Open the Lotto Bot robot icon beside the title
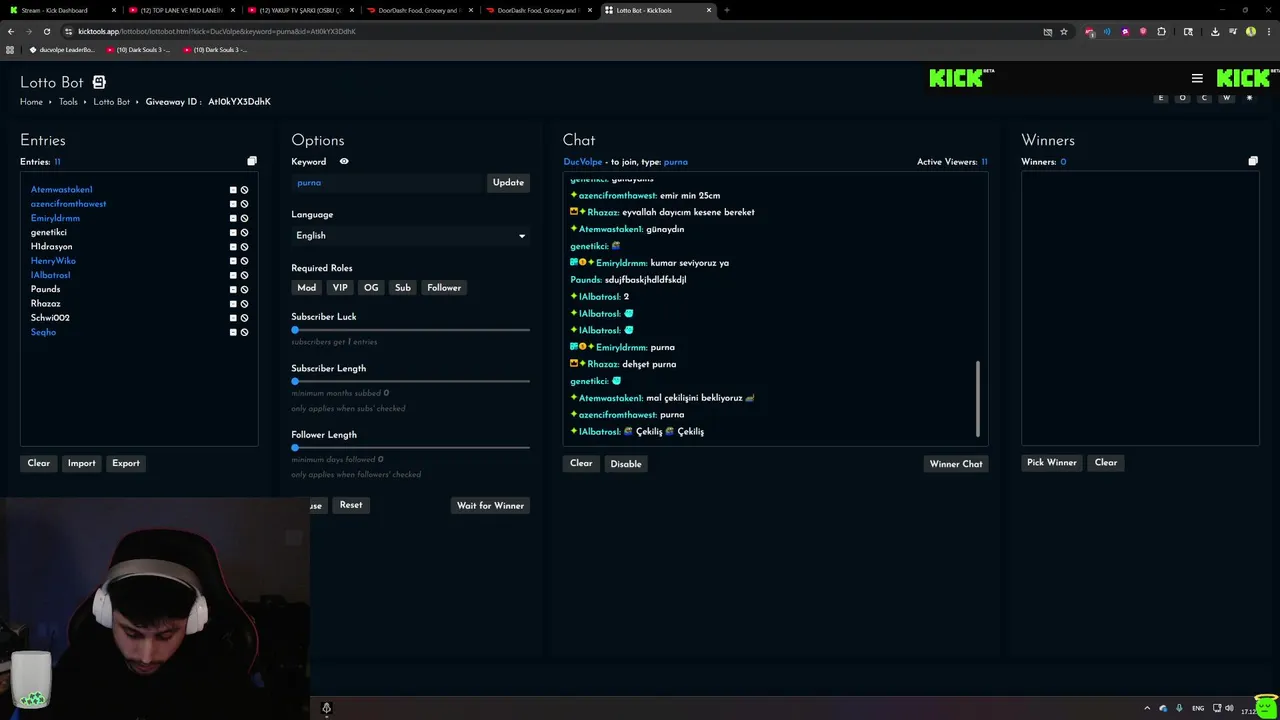The height and width of the screenshot is (720, 1280). tap(99, 82)
